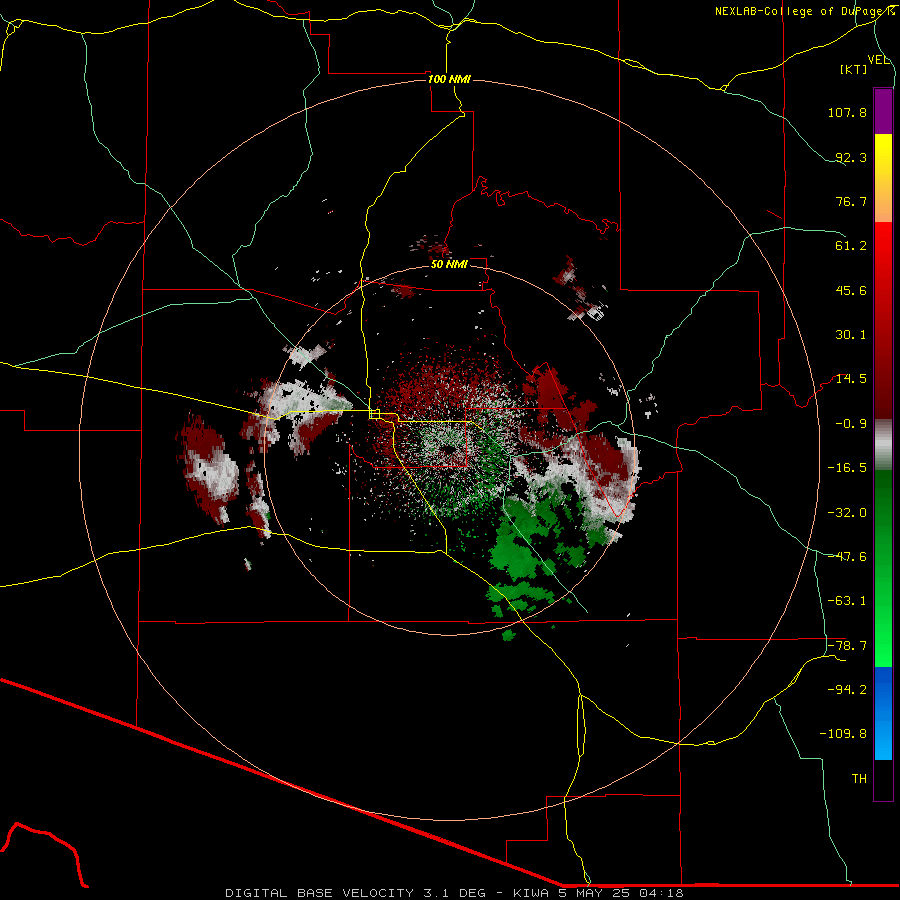Select the -16.5 legend value
The width and height of the screenshot is (900, 900).
click(847, 468)
